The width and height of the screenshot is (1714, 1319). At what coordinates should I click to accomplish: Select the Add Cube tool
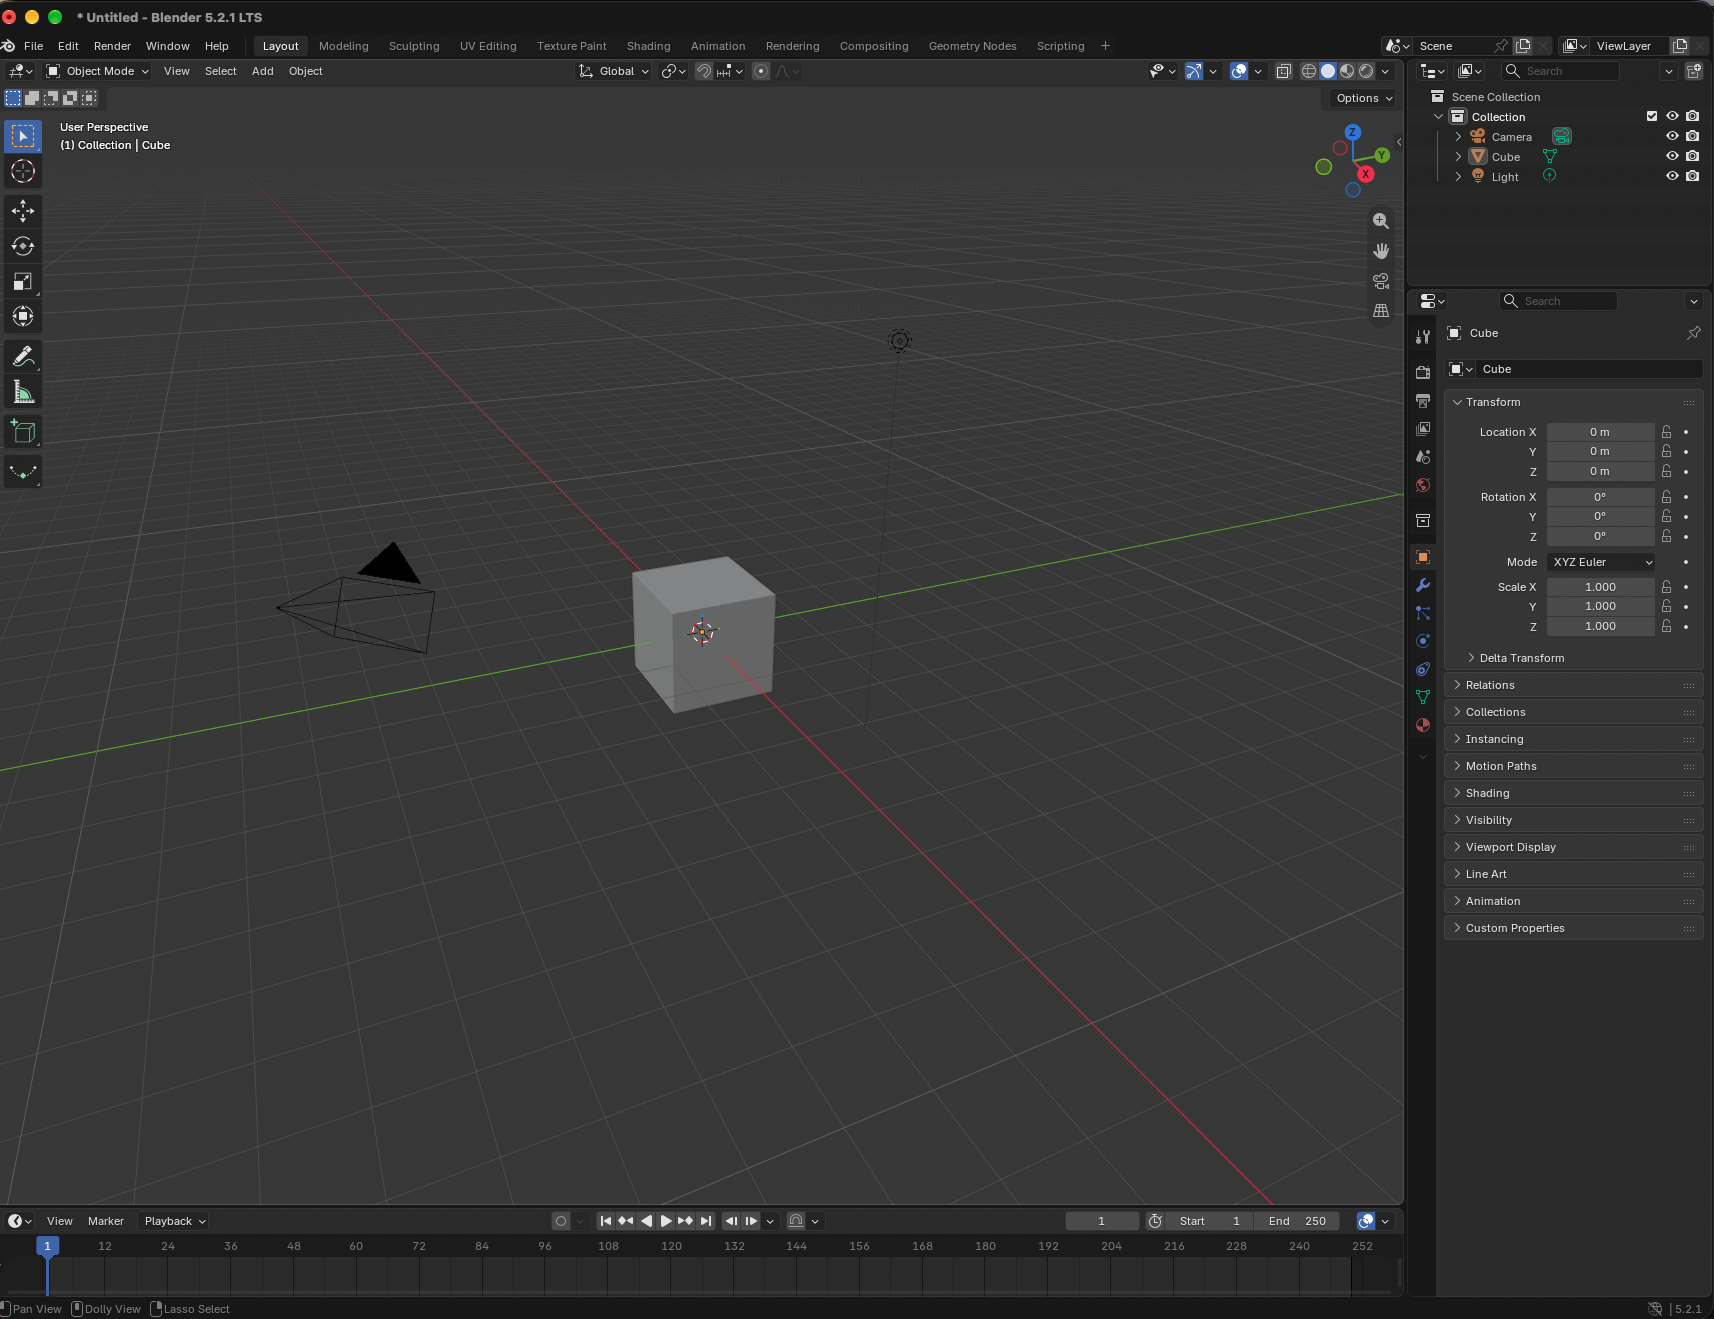pyautogui.click(x=23, y=432)
